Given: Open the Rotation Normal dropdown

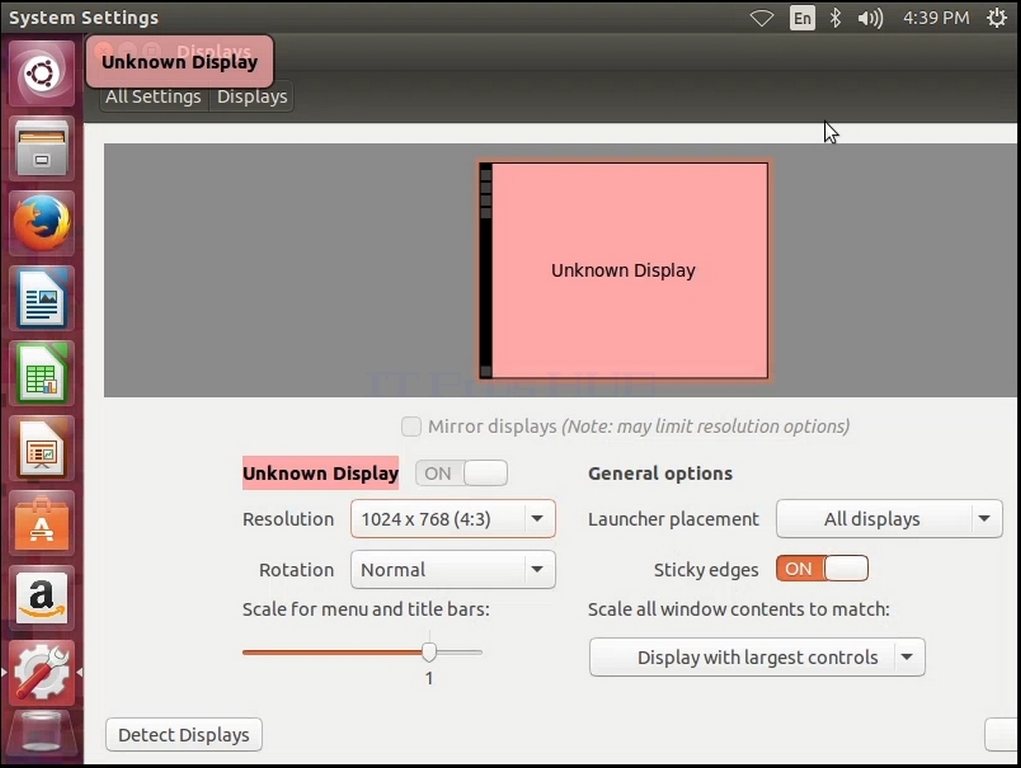Looking at the screenshot, I should [453, 569].
